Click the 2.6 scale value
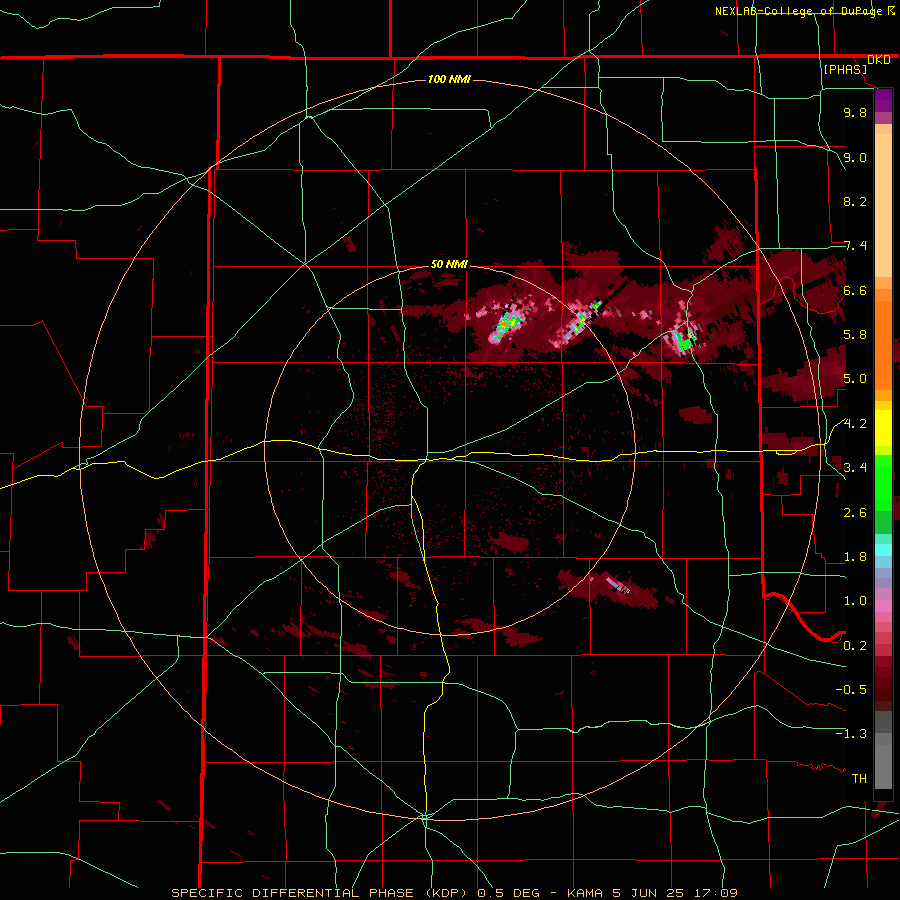The image size is (900, 900). click(855, 513)
